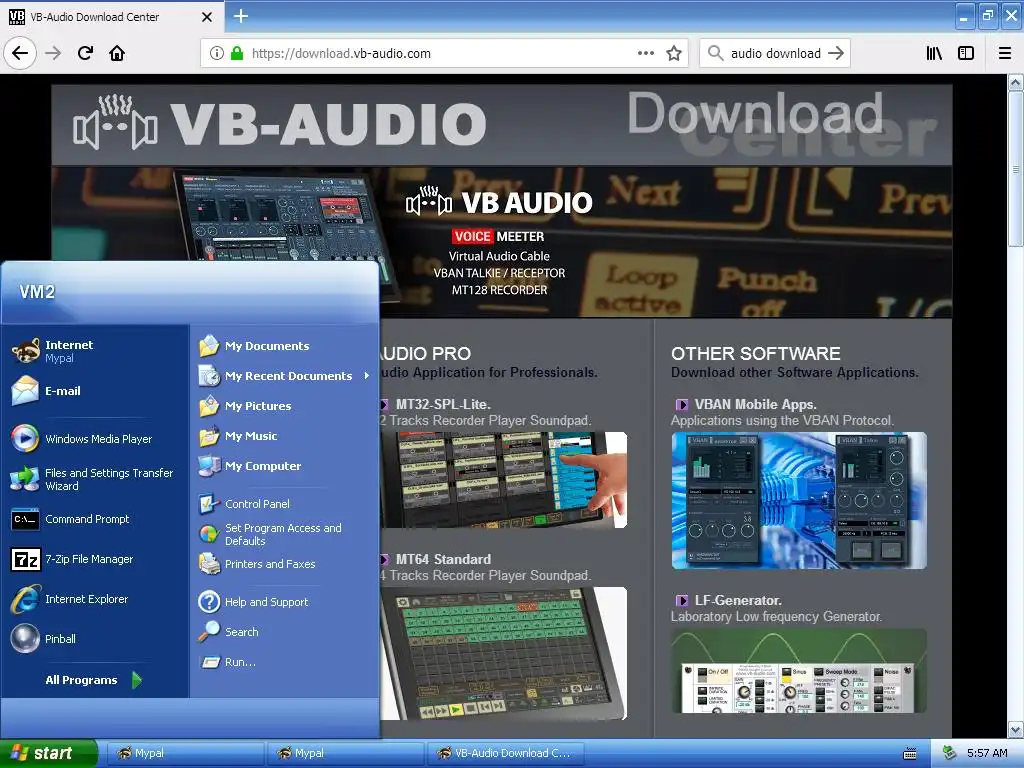This screenshot has width=1024, height=768.
Task: Click the MT64 Standard soundpad thumbnail
Action: [503, 653]
